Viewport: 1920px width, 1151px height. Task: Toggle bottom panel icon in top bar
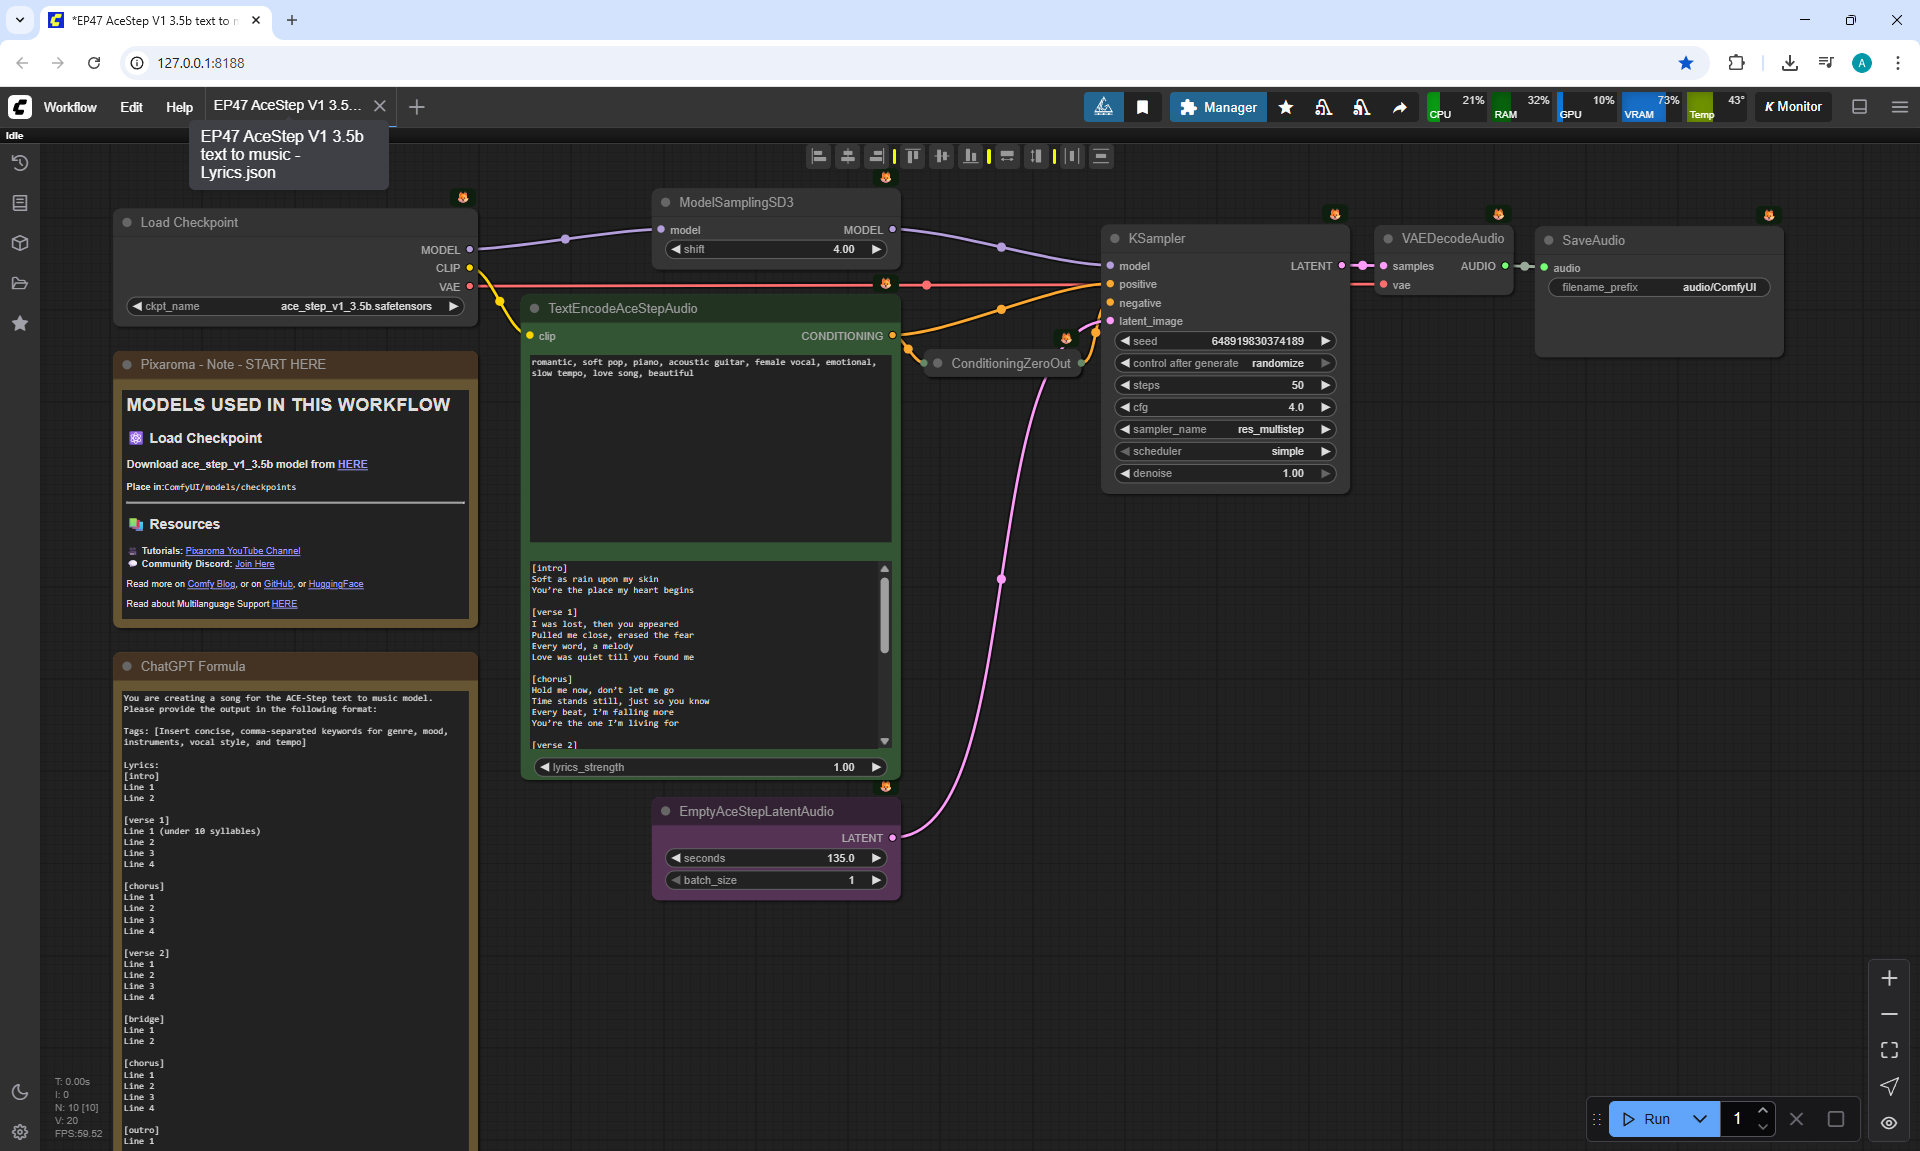pos(1859,107)
